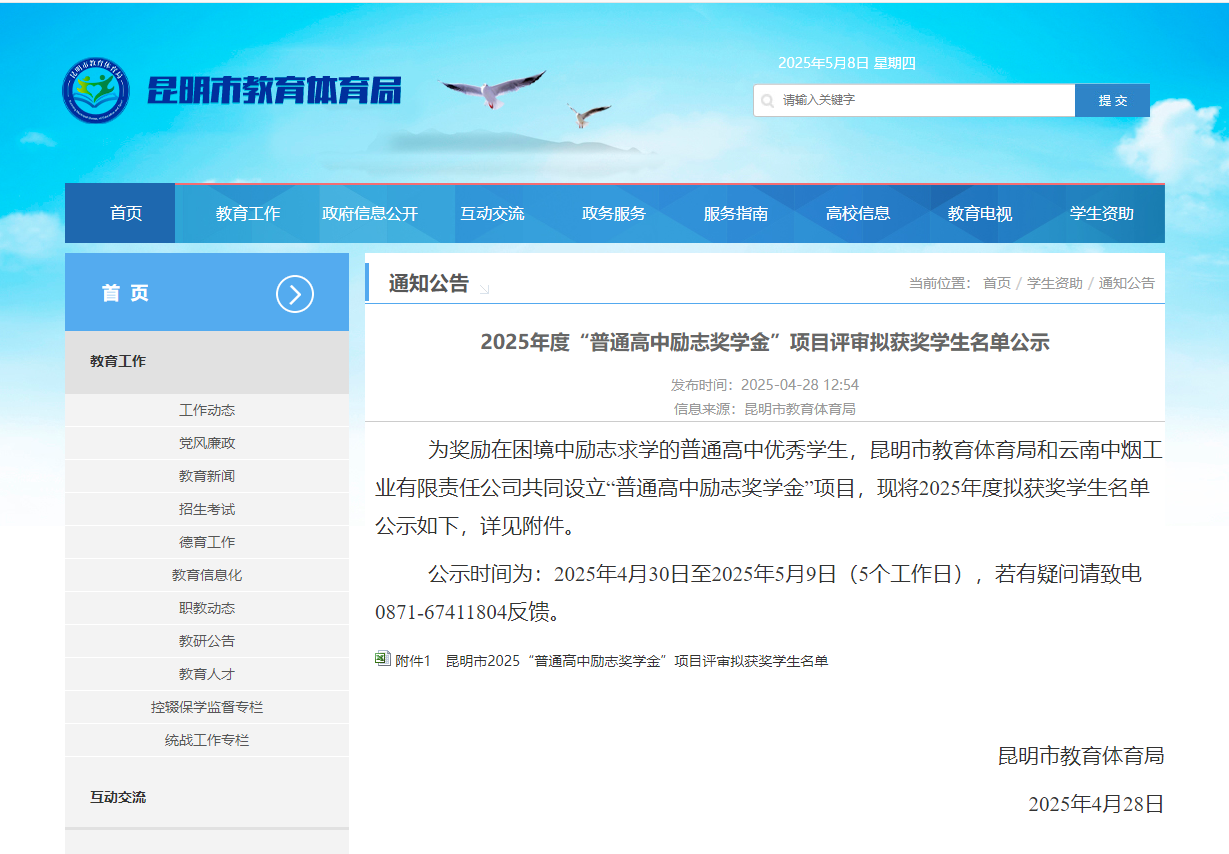Open 教育电视 from the navigation bar
The image size is (1229, 854).
tap(979, 213)
